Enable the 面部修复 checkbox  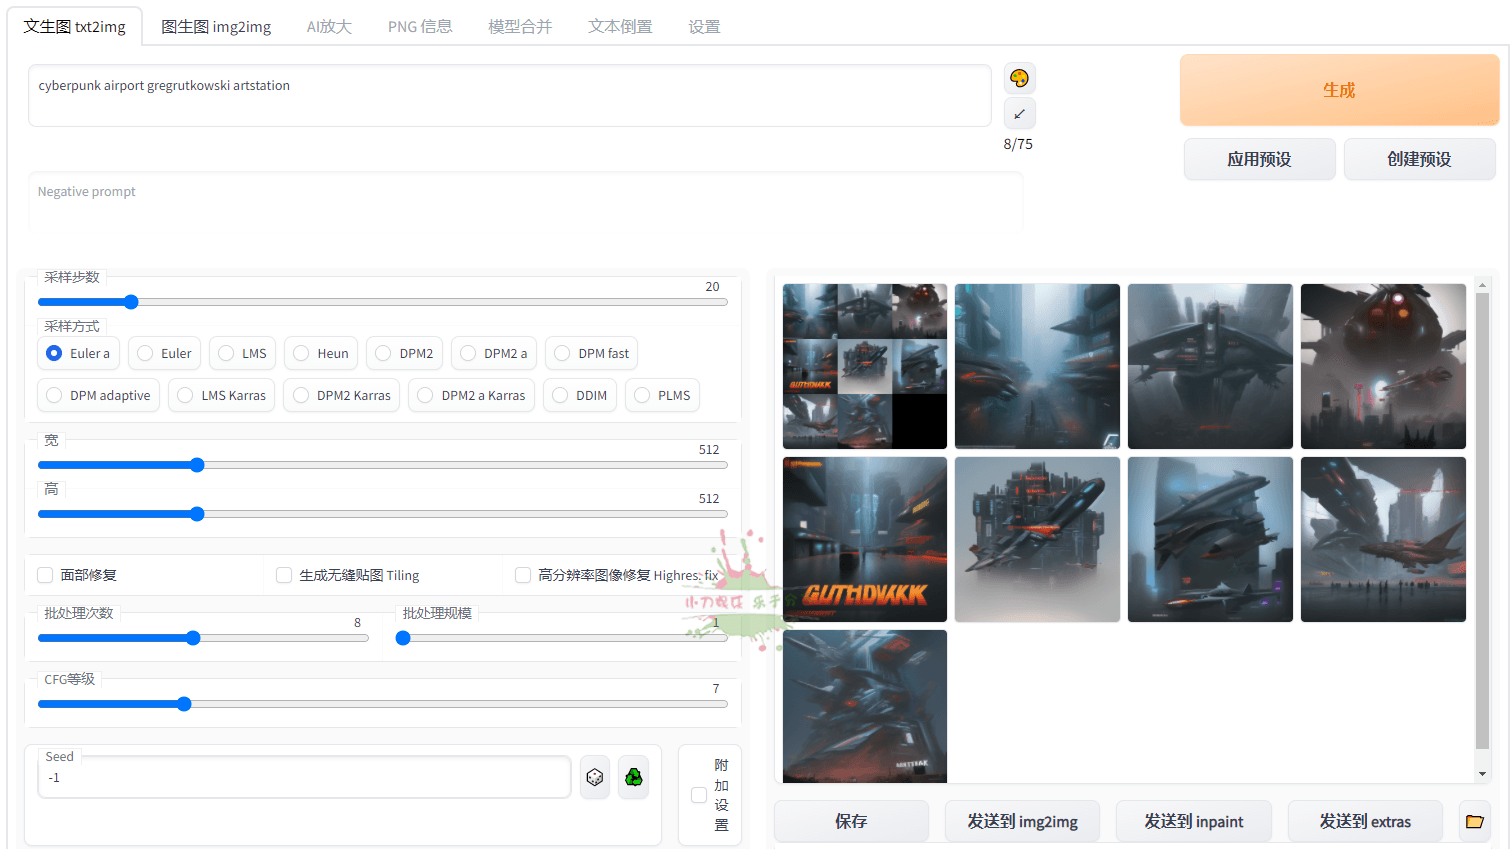click(x=45, y=575)
